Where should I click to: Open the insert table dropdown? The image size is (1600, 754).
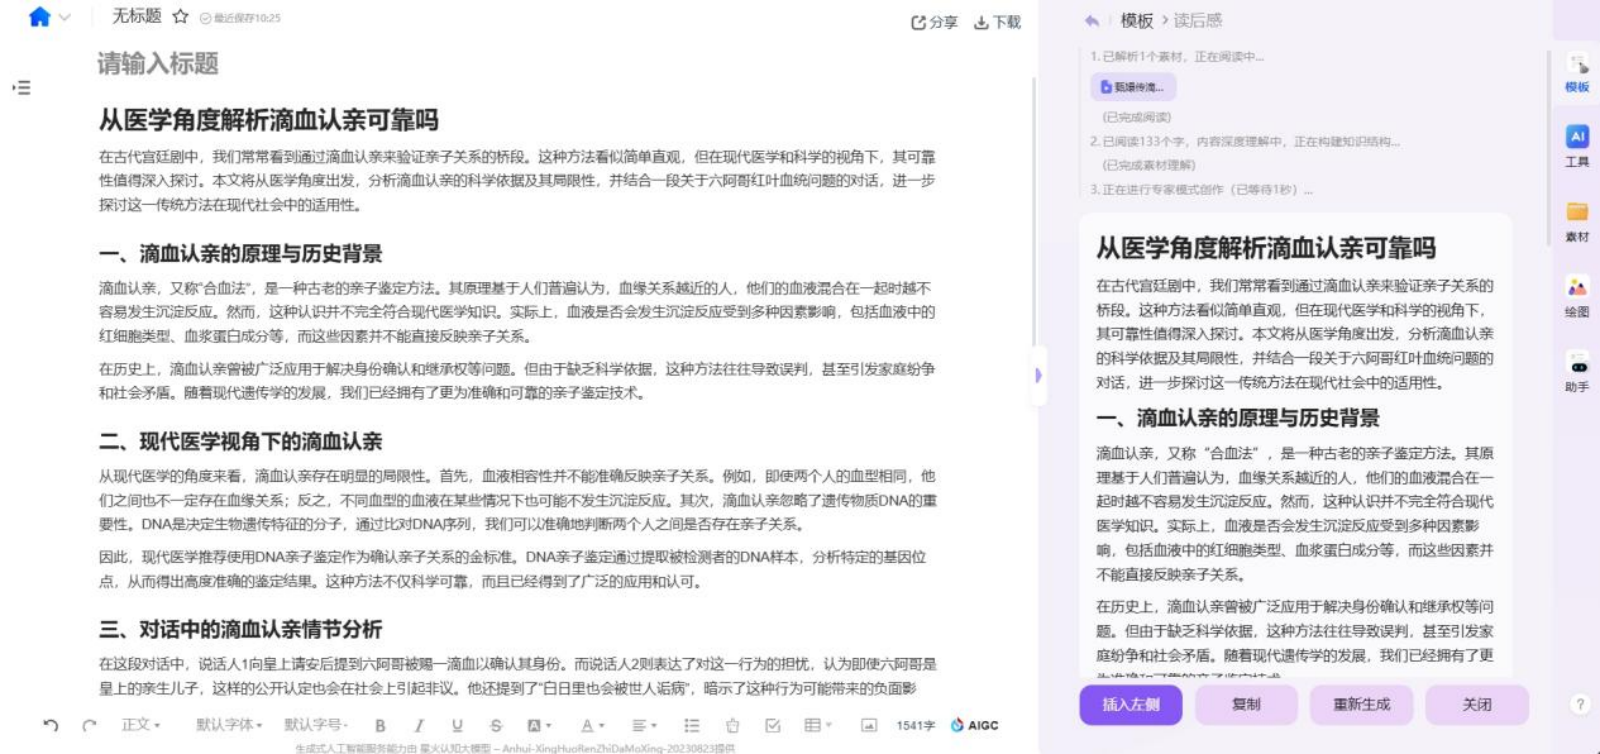[x=818, y=726]
